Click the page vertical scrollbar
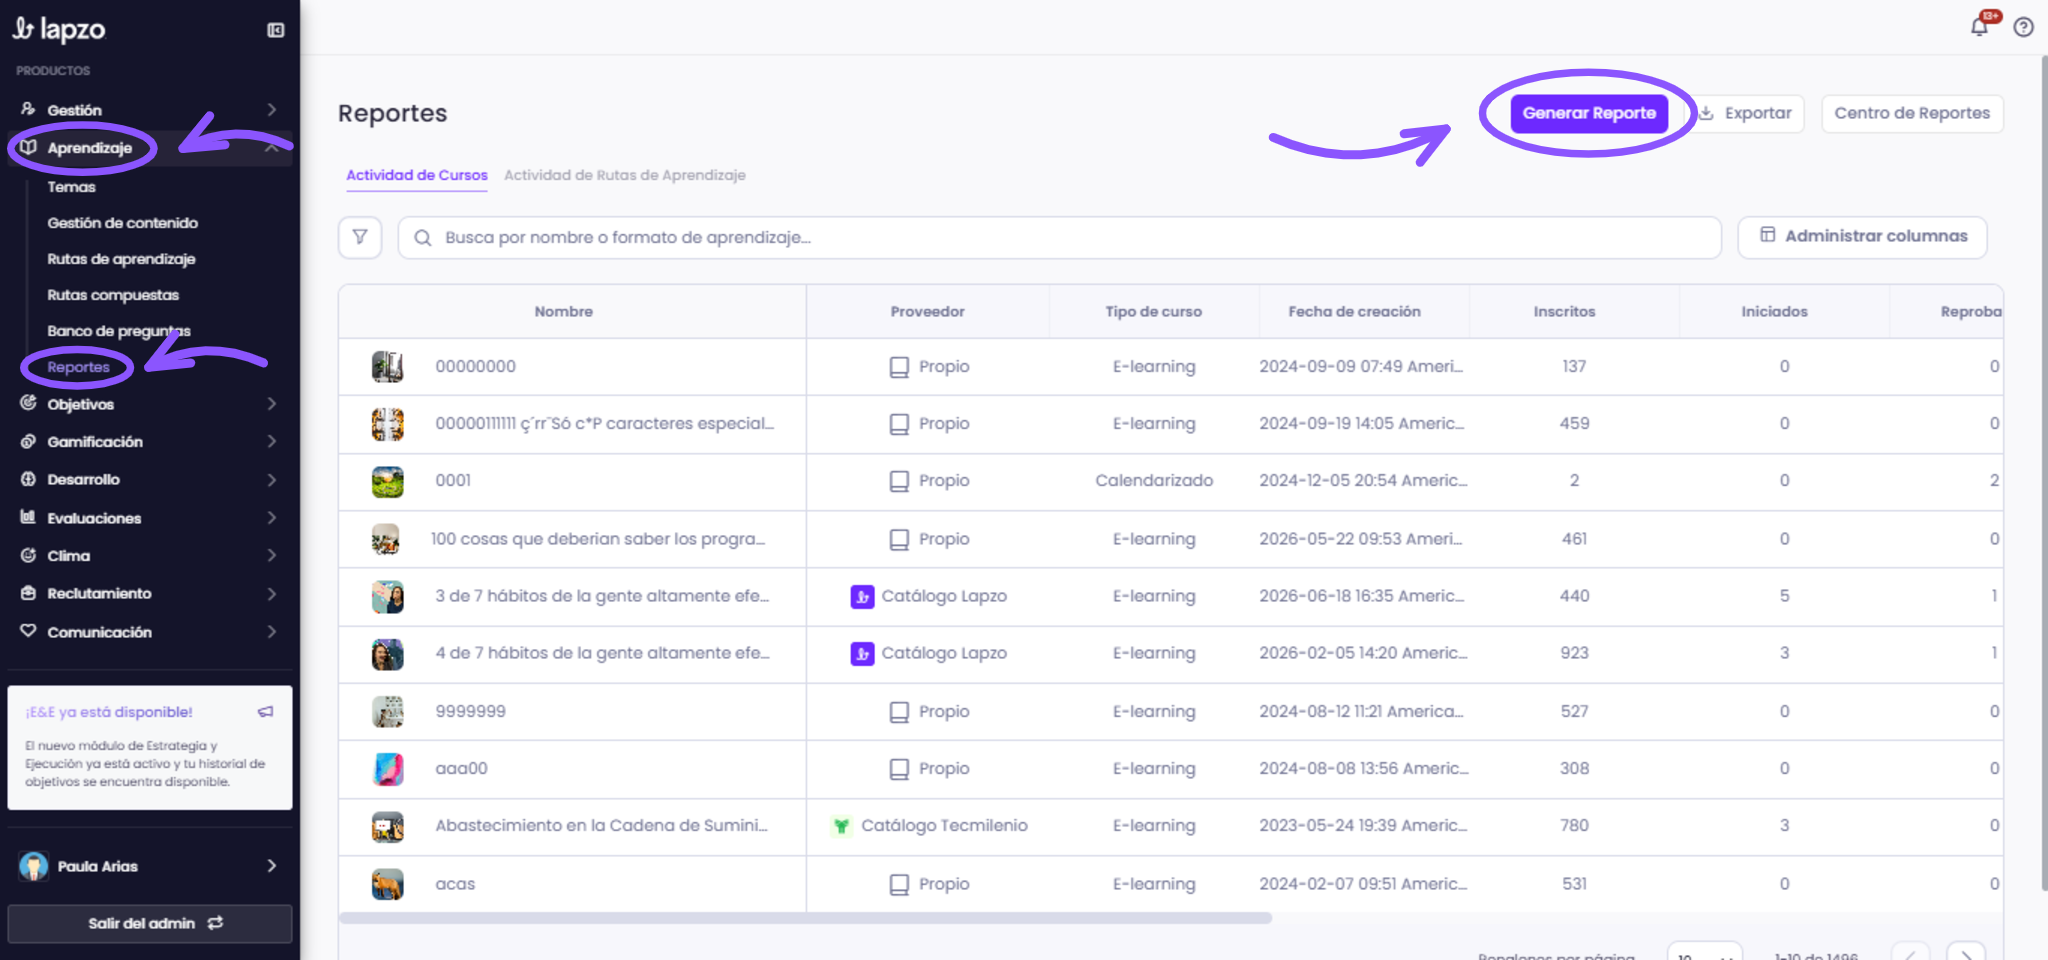 pos(2043,472)
